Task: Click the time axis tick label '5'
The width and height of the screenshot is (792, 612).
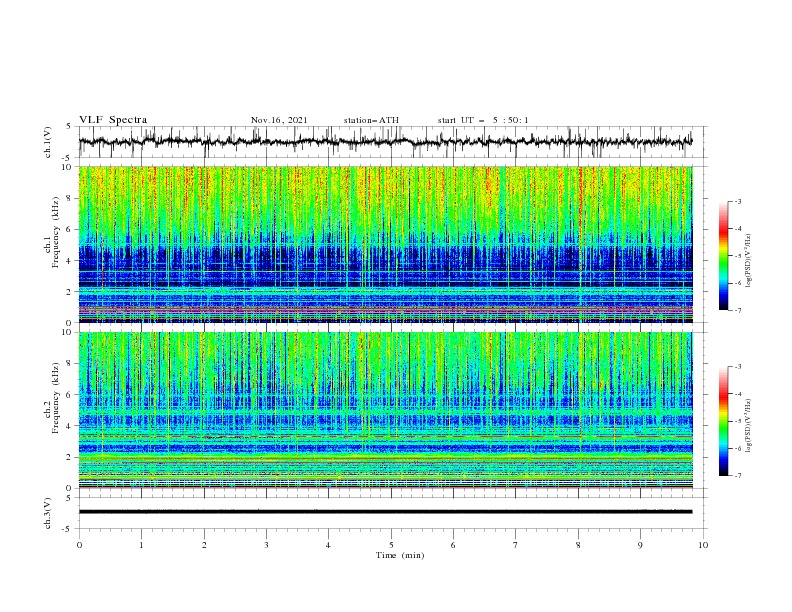Action: 391,545
